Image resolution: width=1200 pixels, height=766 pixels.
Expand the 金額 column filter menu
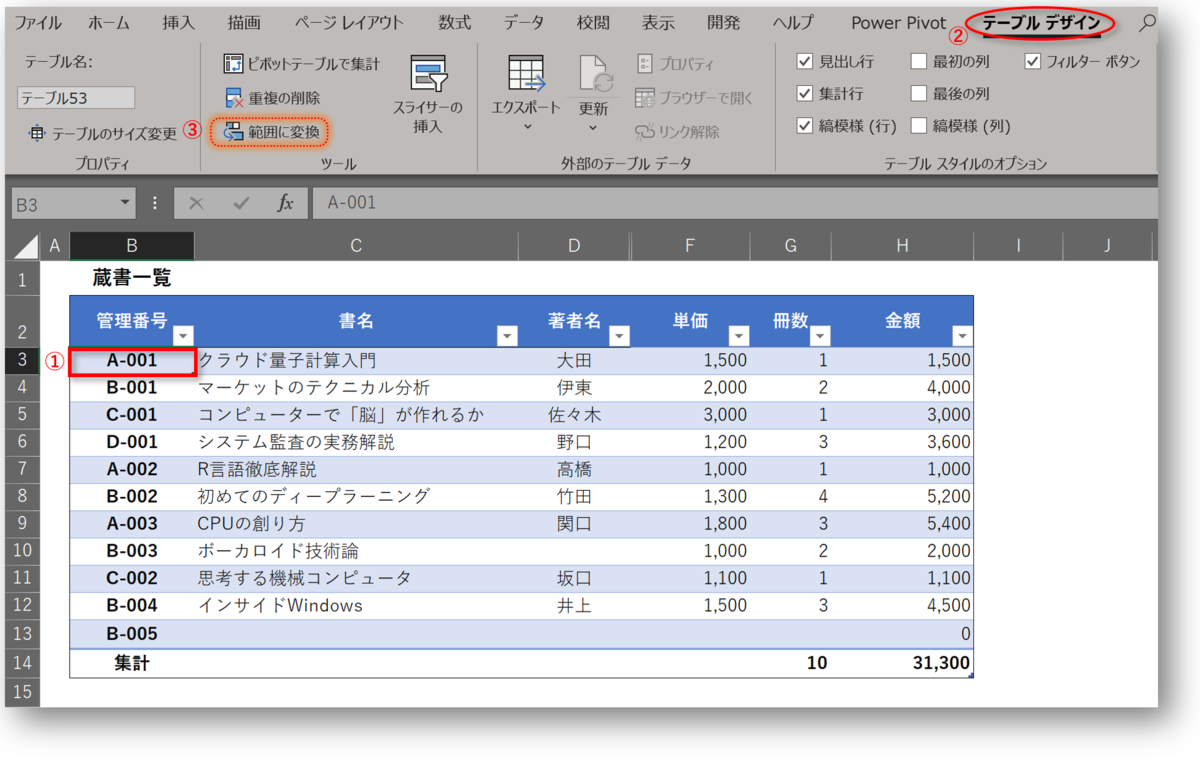click(x=962, y=337)
